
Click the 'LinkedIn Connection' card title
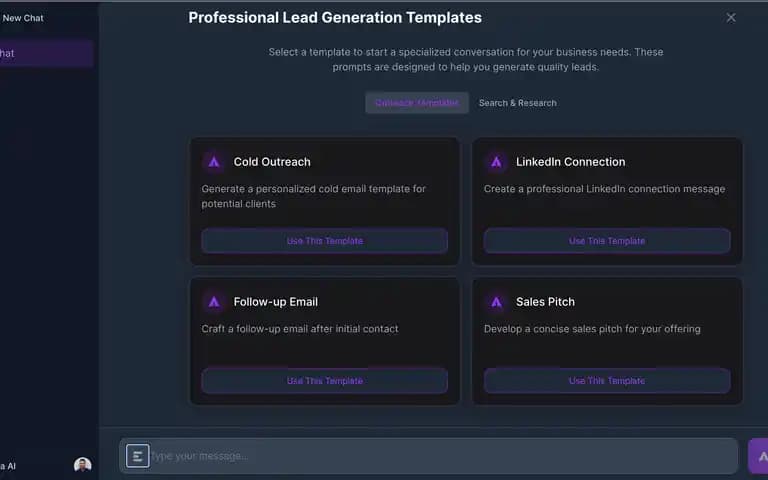click(x=571, y=162)
